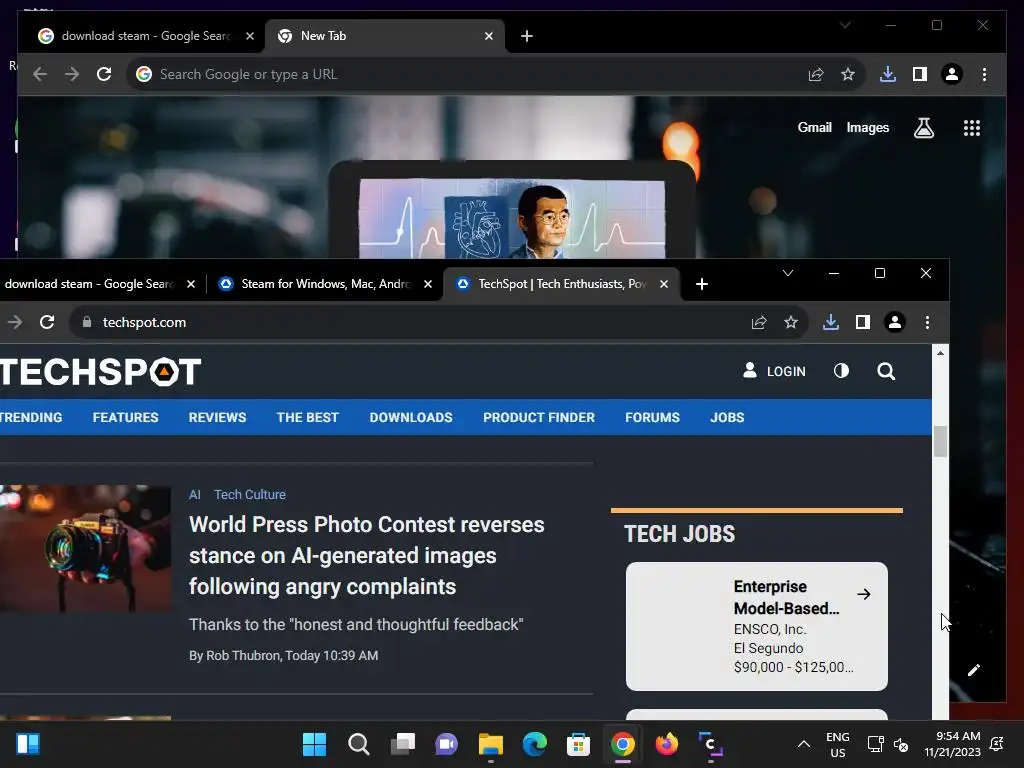1024x768 pixels.
Task: Open FEATURES in TechSpot nav bar
Action: 125,417
